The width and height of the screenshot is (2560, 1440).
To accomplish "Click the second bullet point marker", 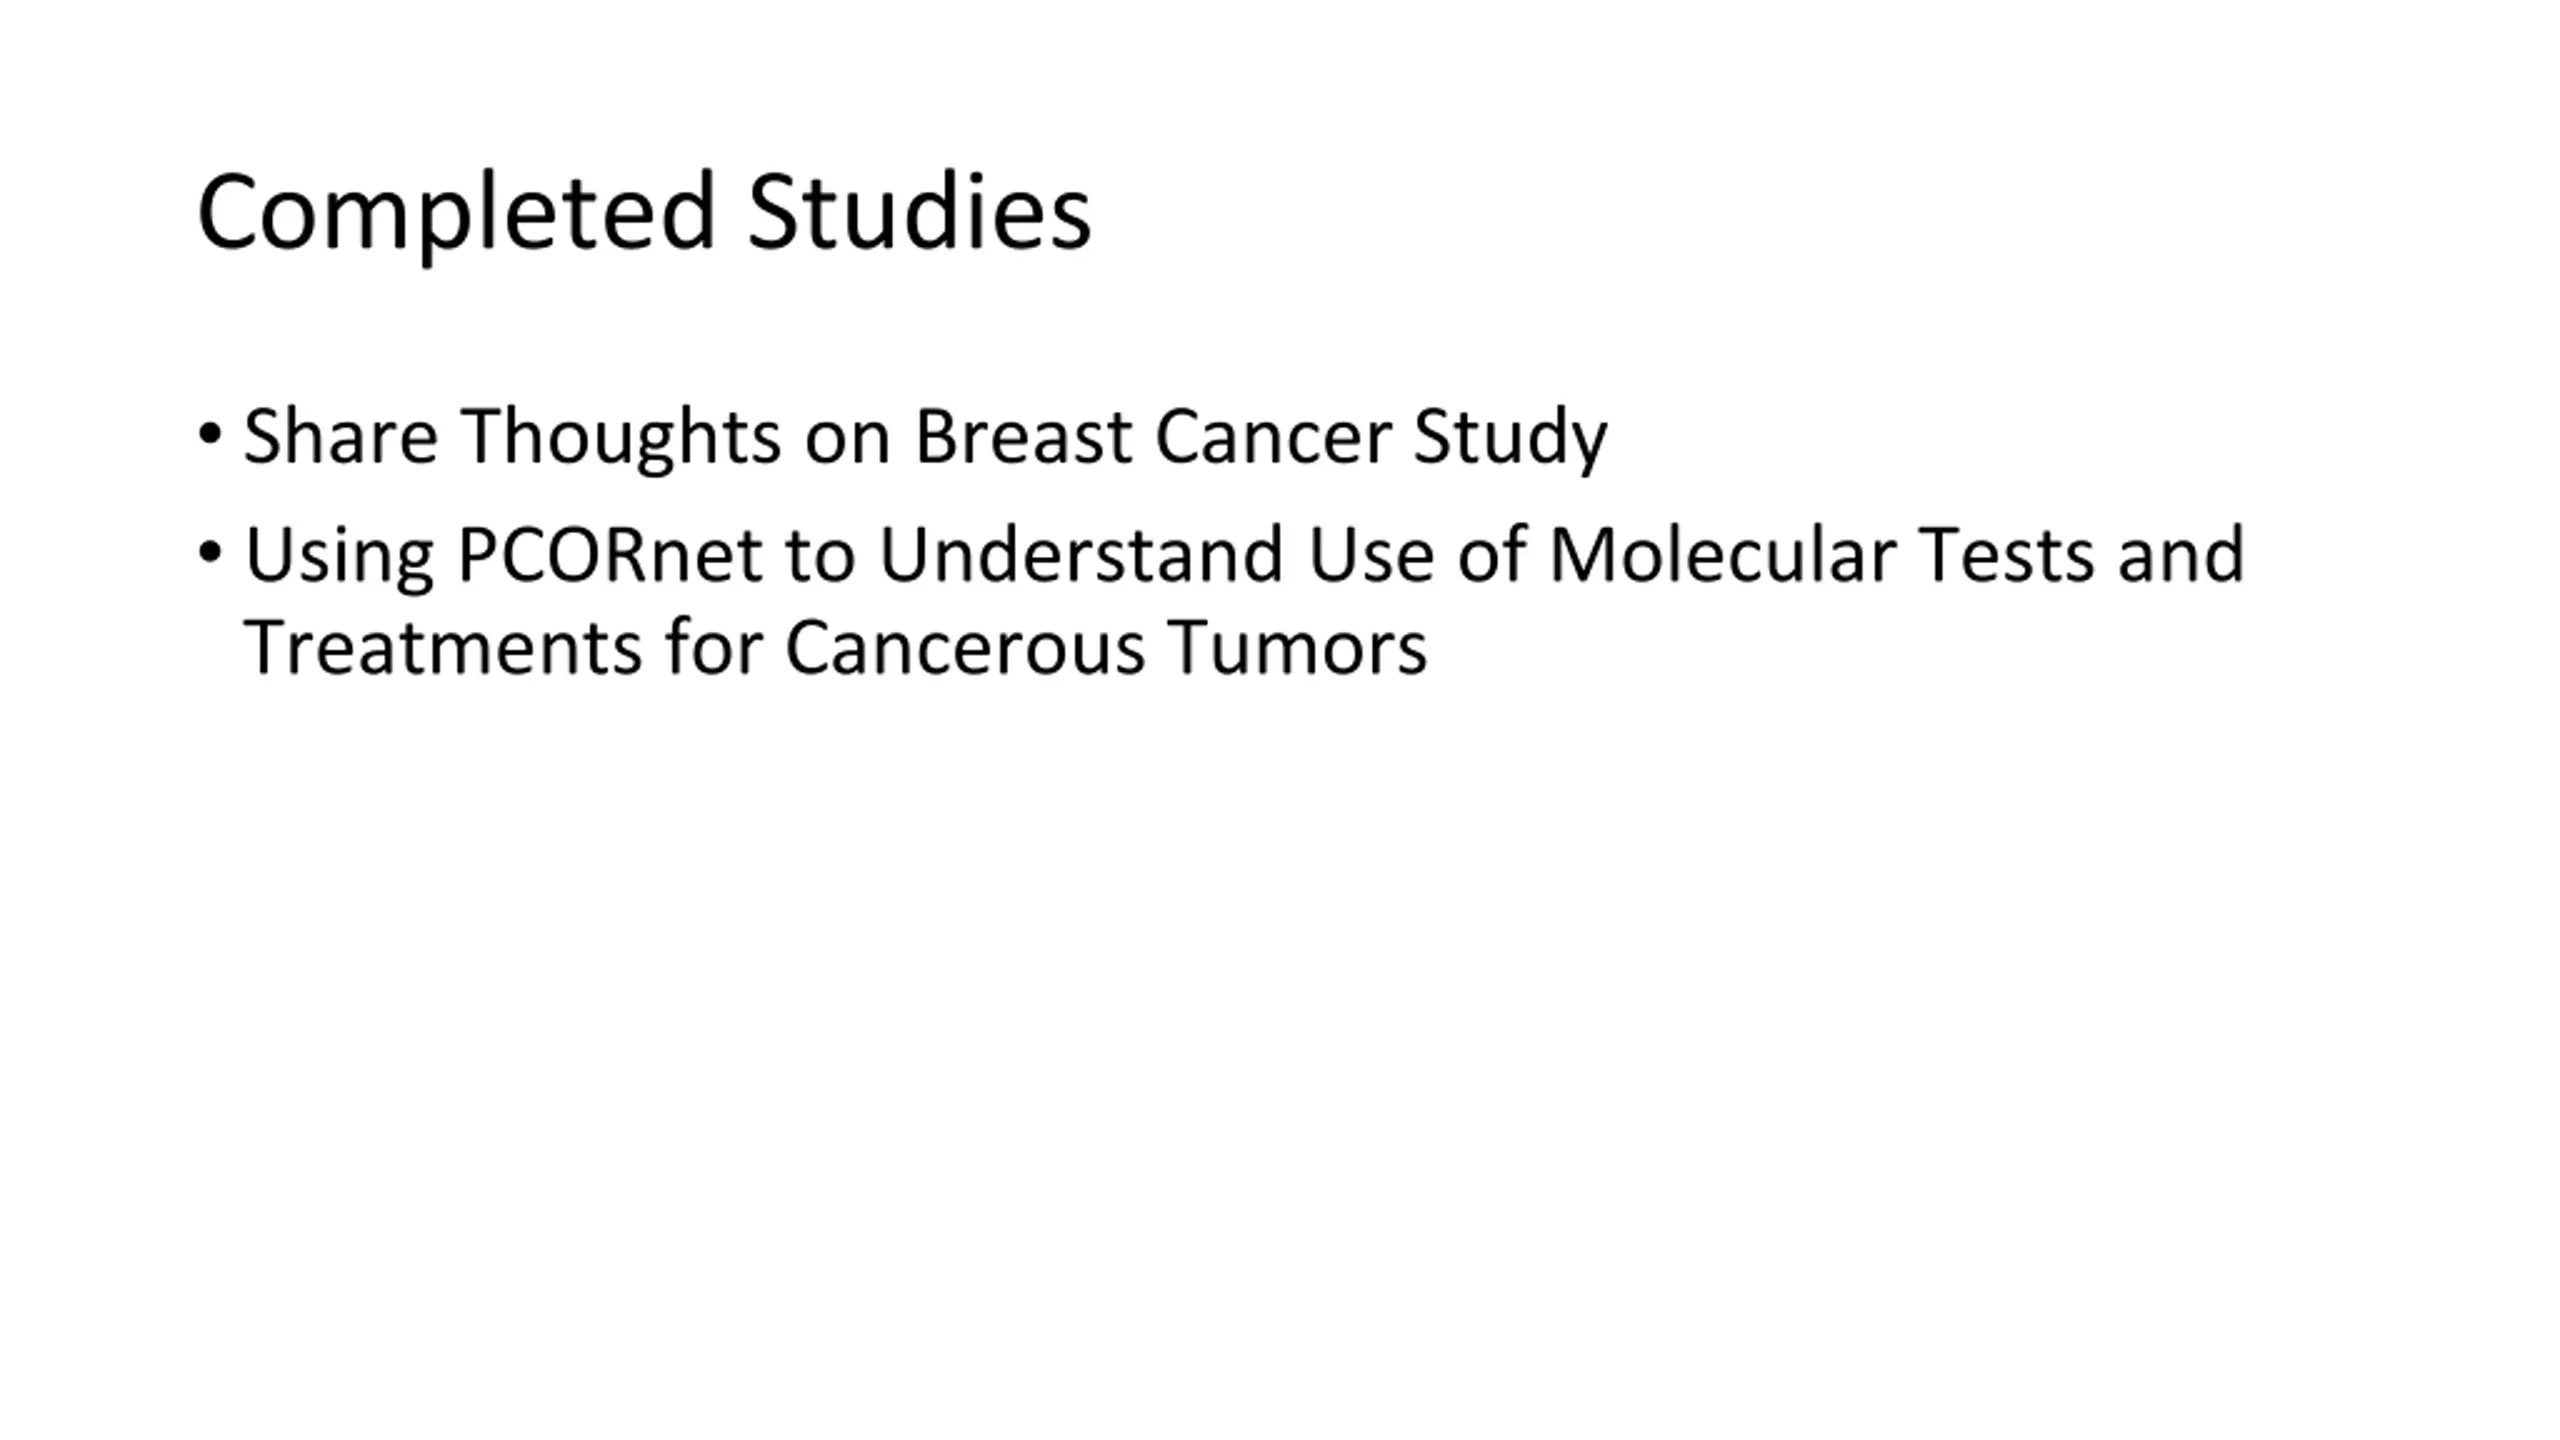I will [209, 552].
